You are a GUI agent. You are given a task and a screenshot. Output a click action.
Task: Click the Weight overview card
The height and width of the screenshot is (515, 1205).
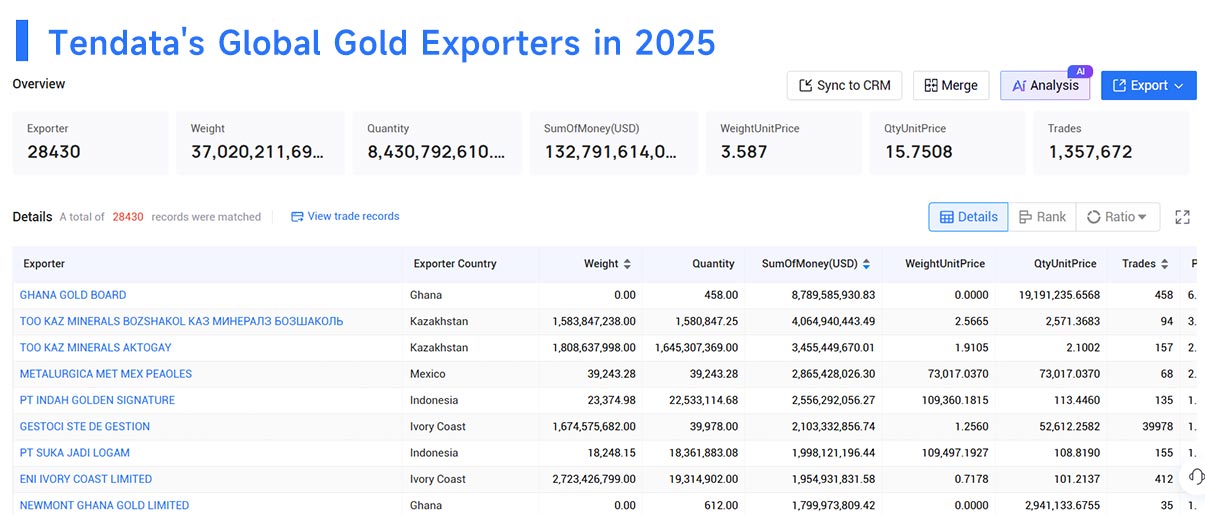coord(260,142)
